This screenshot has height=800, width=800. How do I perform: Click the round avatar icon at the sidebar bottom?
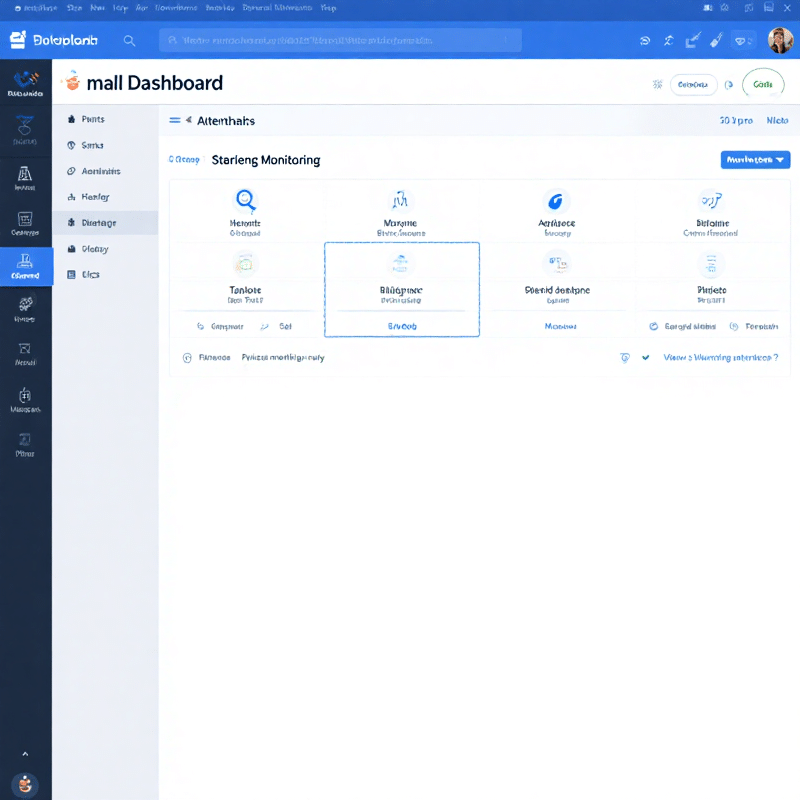25,784
